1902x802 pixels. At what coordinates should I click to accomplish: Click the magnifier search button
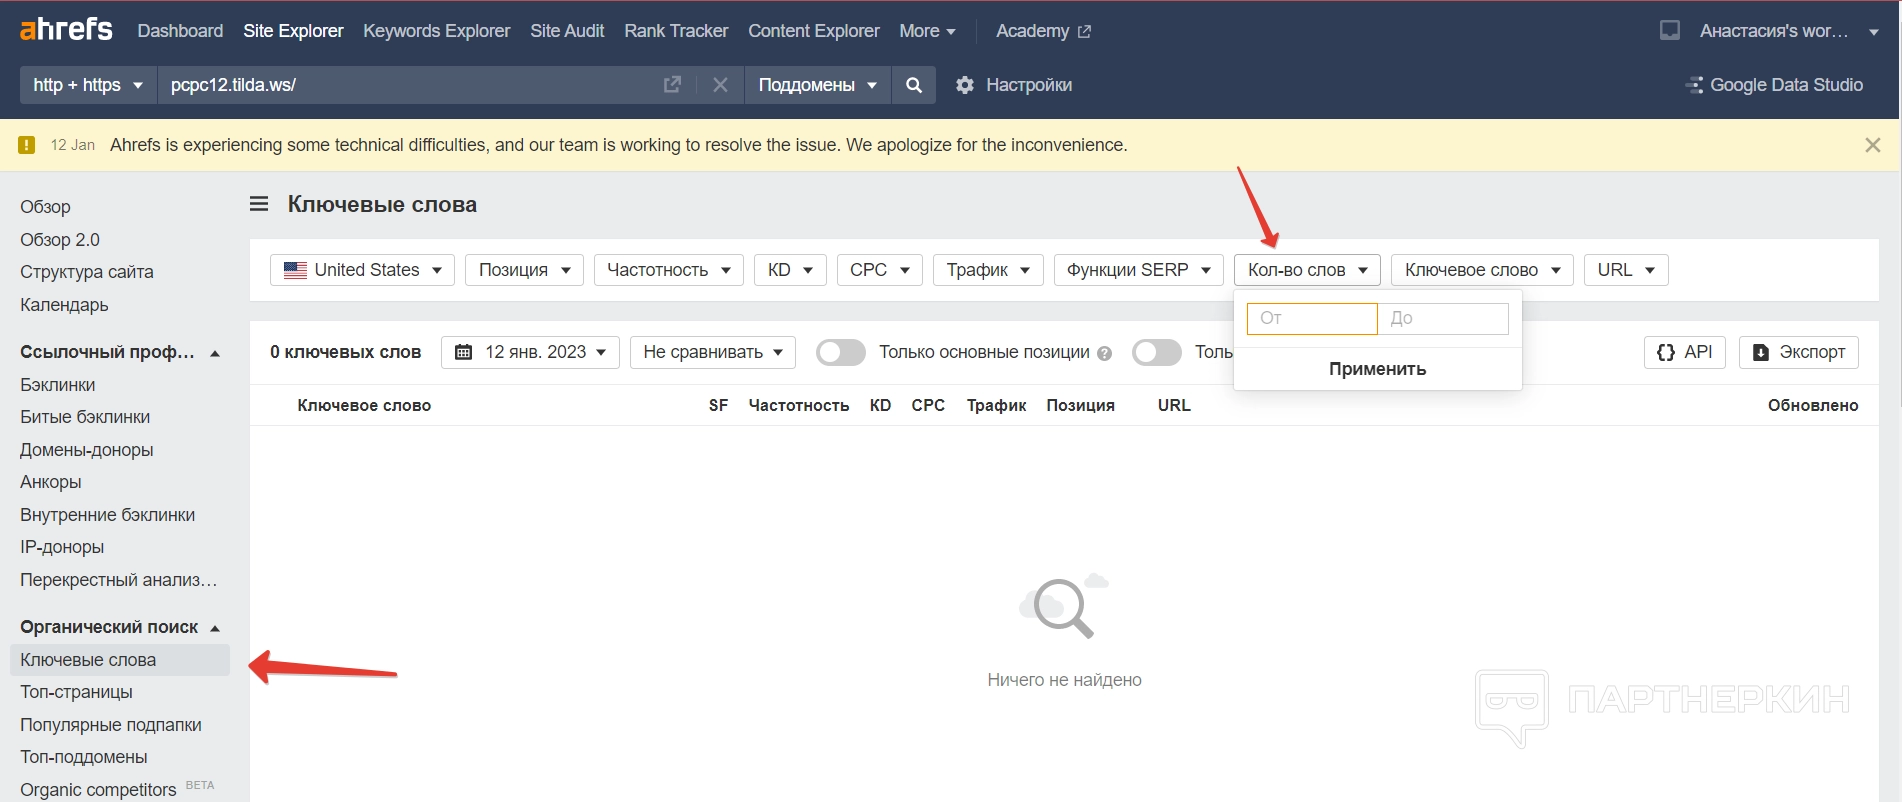coord(913,85)
